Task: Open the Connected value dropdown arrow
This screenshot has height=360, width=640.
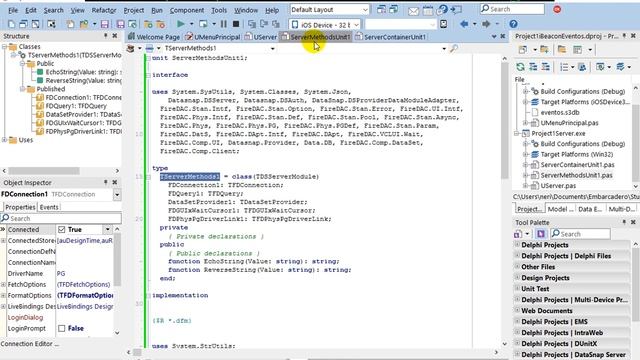Action: (108, 229)
